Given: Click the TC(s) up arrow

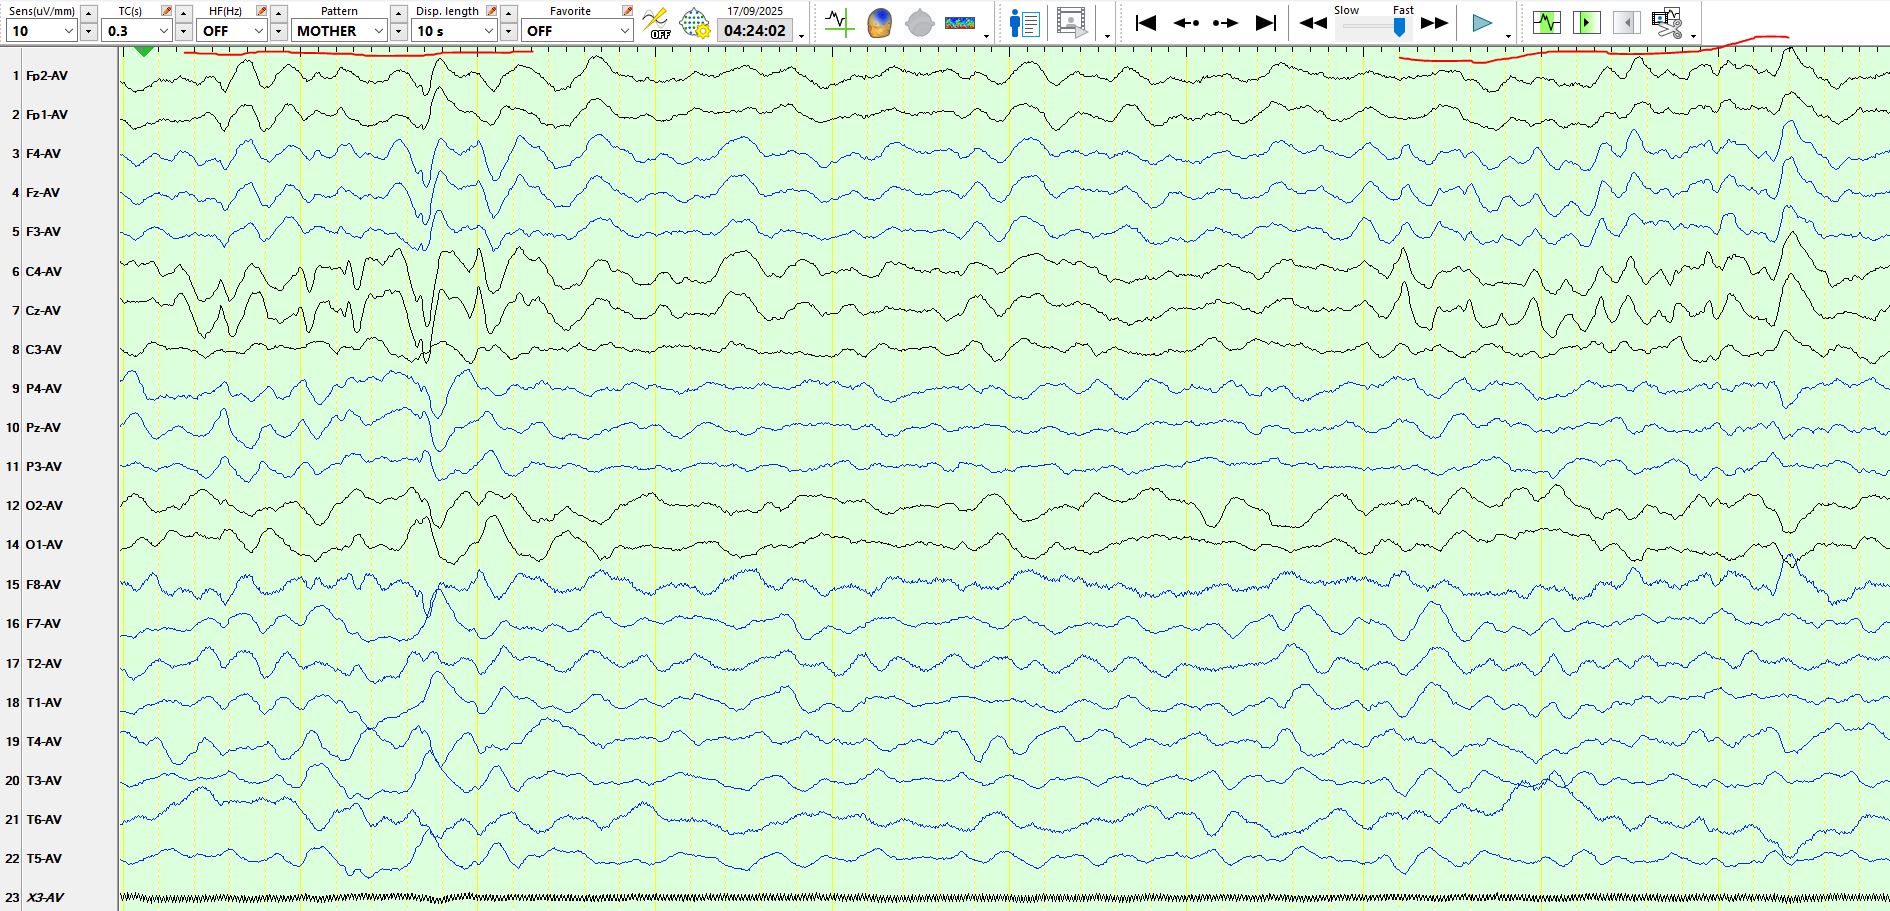Looking at the screenshot, I should [184, 13].
